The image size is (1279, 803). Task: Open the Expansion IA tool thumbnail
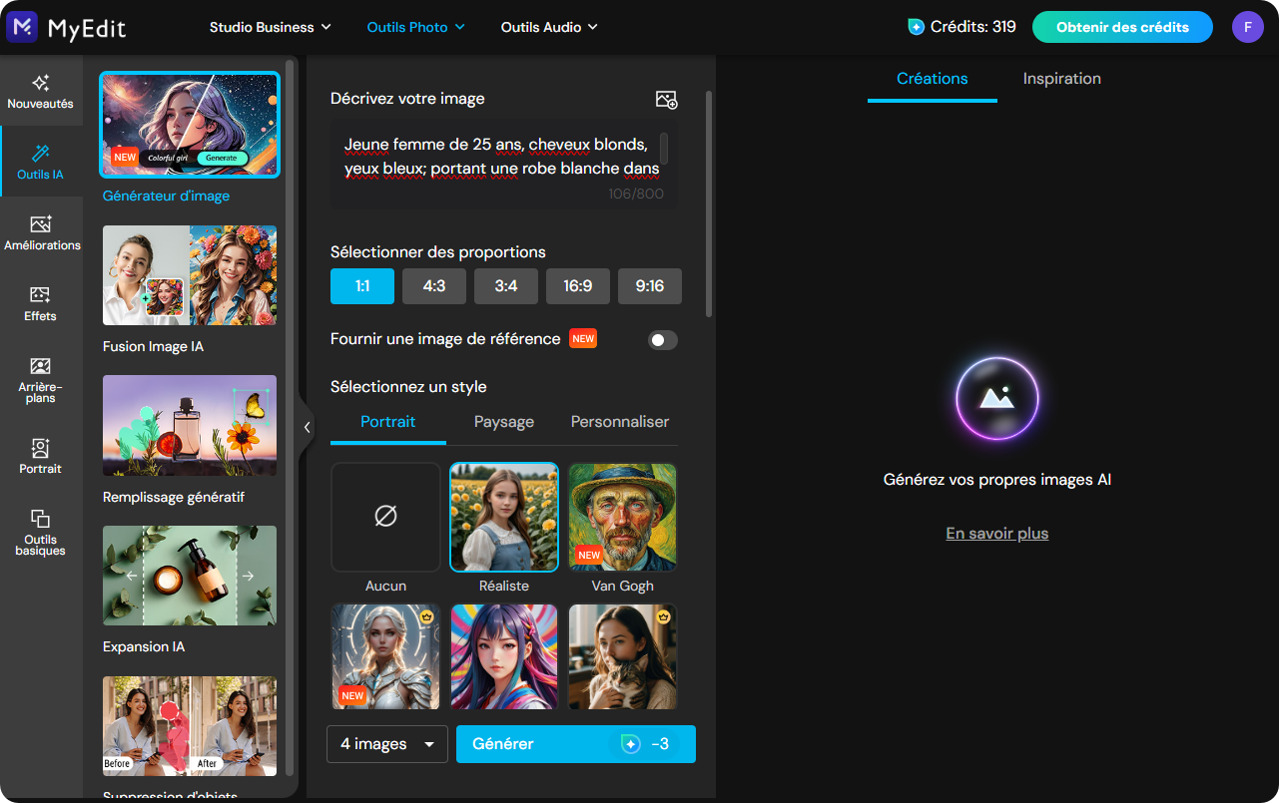click(x=190, y=576)
